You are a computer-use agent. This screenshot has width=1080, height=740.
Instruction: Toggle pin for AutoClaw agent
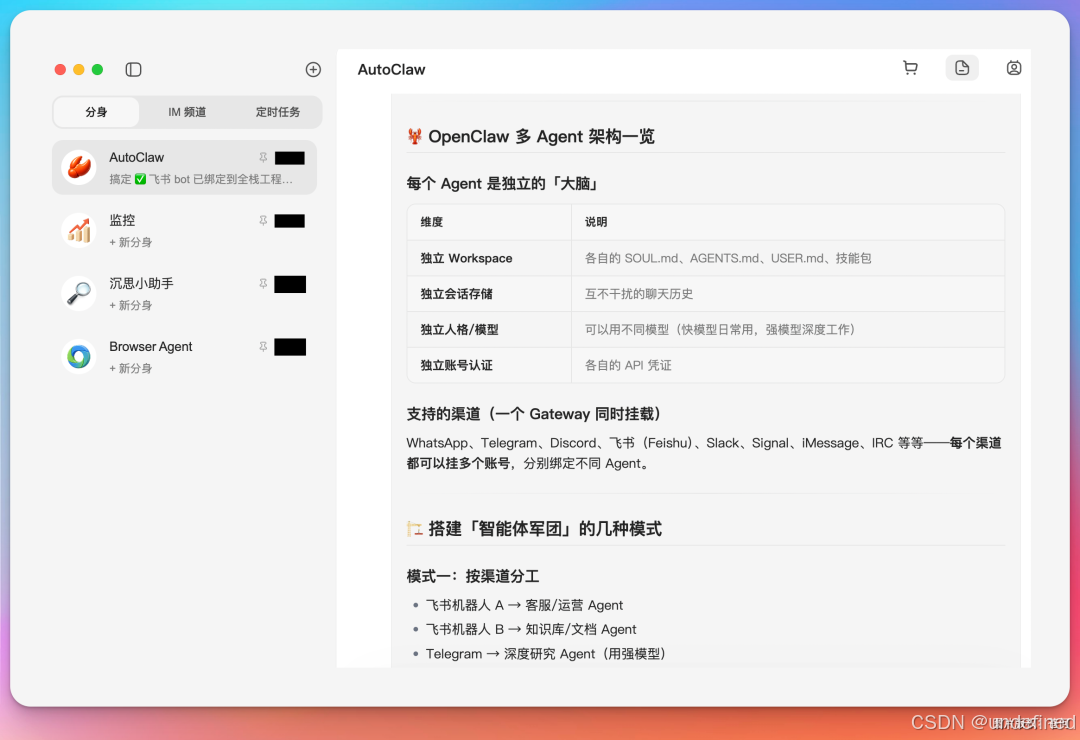click(263, 158)
